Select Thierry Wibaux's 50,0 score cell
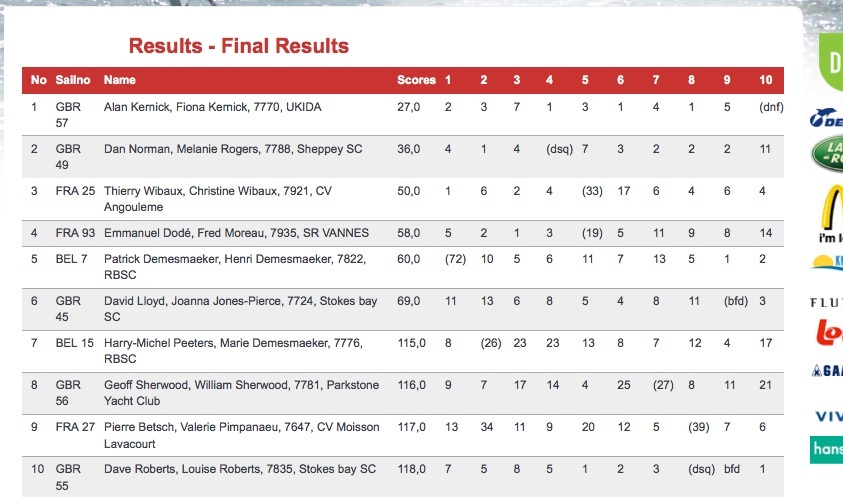The width and height of the screenshot is (843, 497). click(x=409, y=191)
